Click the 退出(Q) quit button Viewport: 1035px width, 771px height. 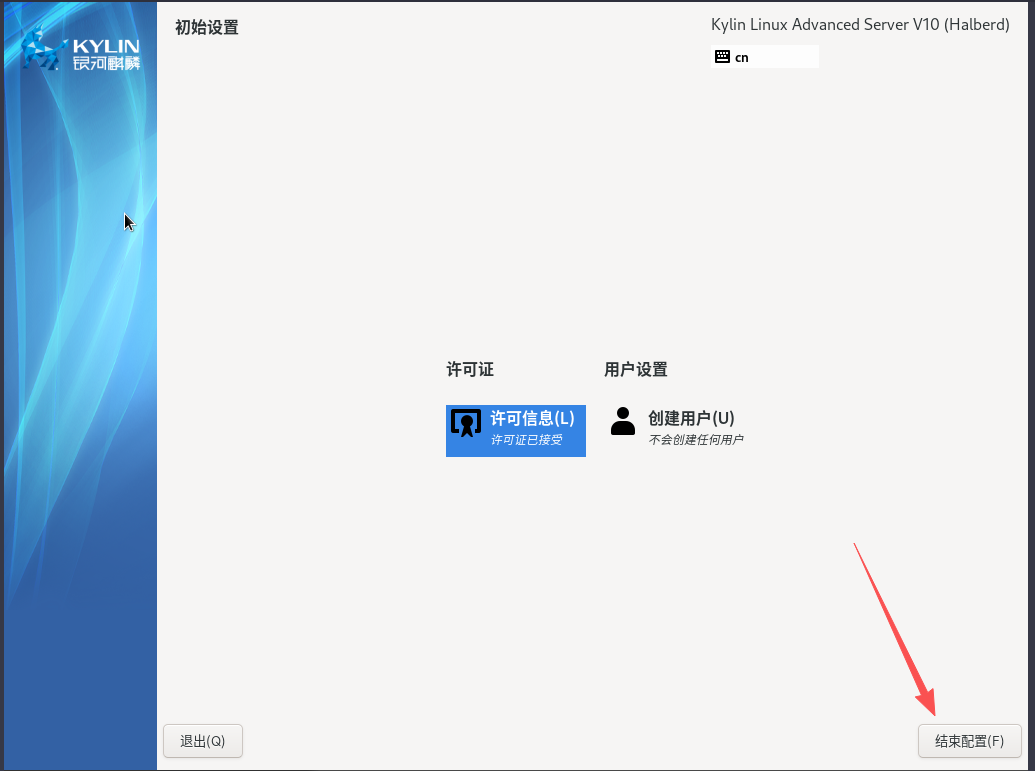203,741
